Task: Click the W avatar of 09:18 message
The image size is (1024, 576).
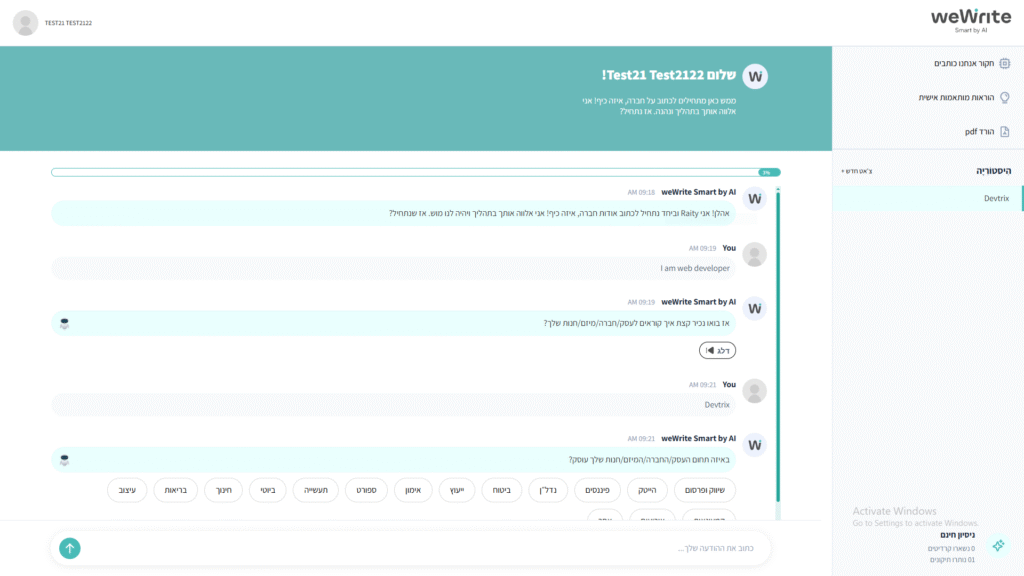Action: [x=755, y=199]
